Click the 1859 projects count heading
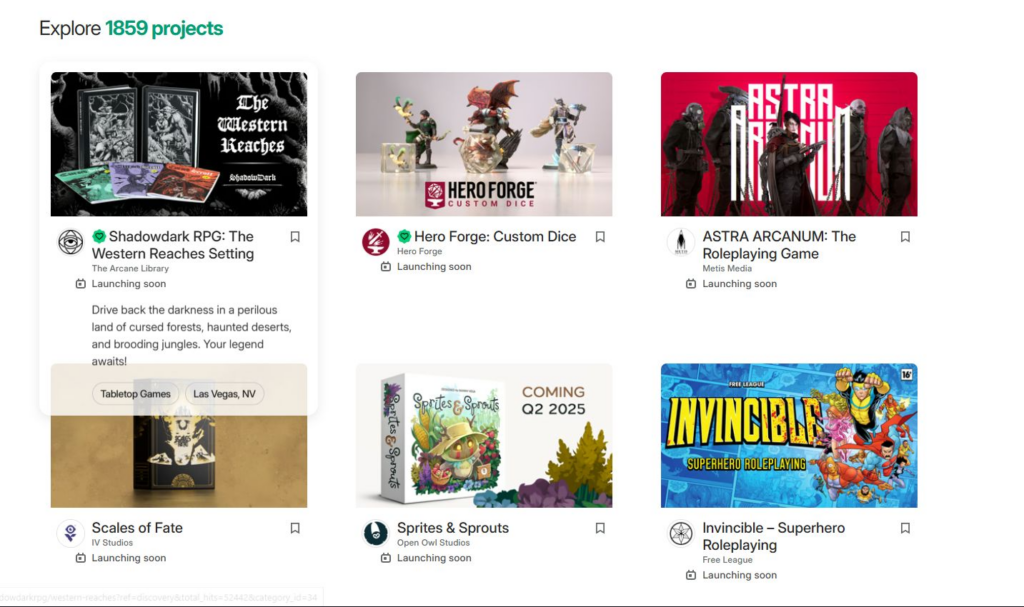The height and width of the screenshot is (607, 1024). 164,28
